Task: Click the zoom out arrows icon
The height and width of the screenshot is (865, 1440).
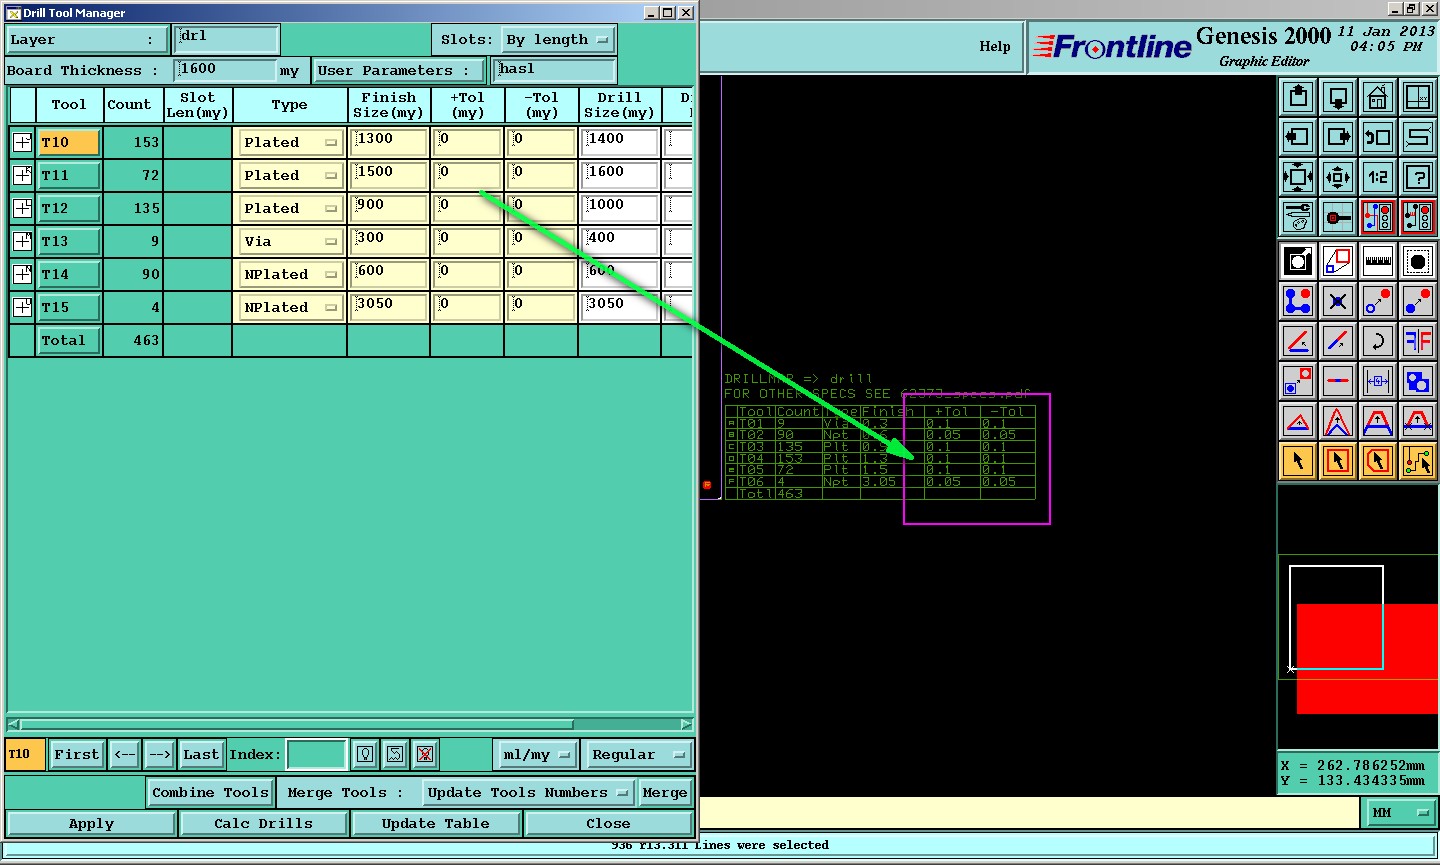Action: click(1338, 177)
